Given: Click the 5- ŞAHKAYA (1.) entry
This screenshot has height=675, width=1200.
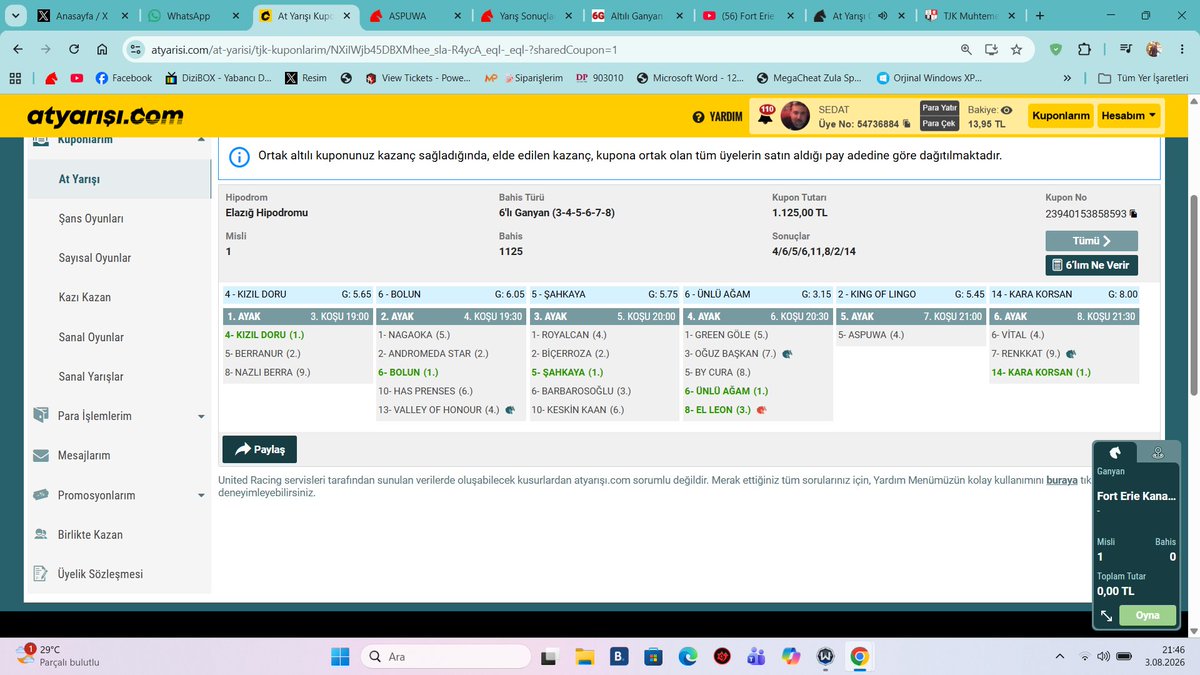Looking at the screenshot, I should [x=567, y=372].
